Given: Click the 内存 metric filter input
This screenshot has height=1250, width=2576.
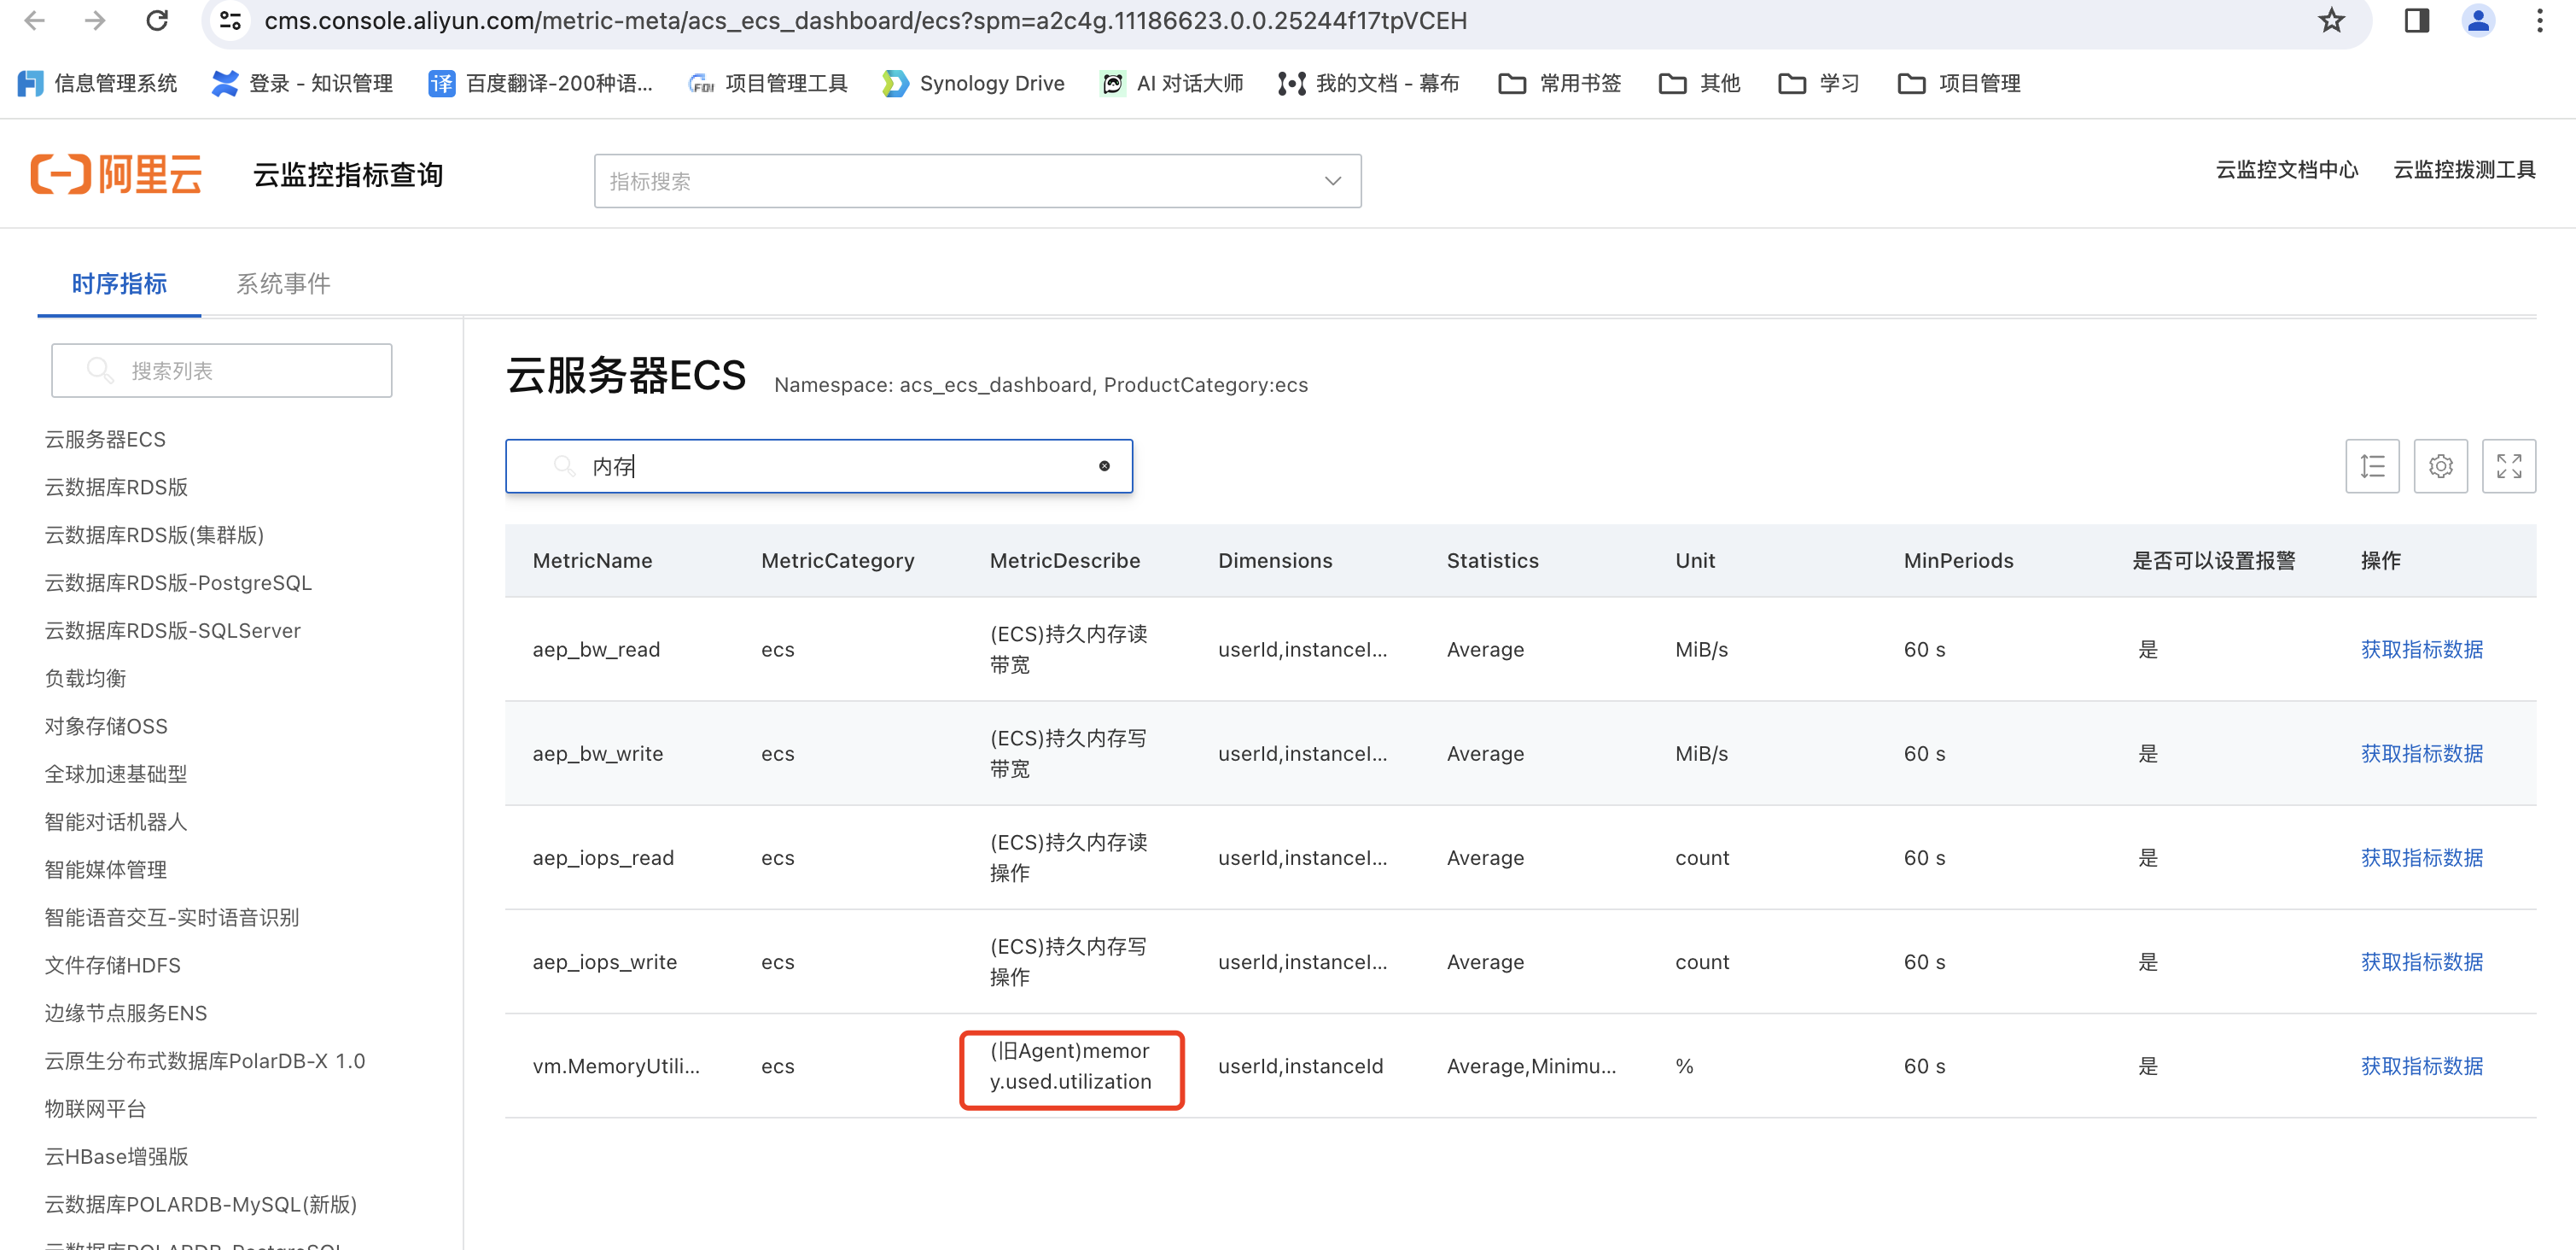Looking at the screenshot, I should click(818, 466).
